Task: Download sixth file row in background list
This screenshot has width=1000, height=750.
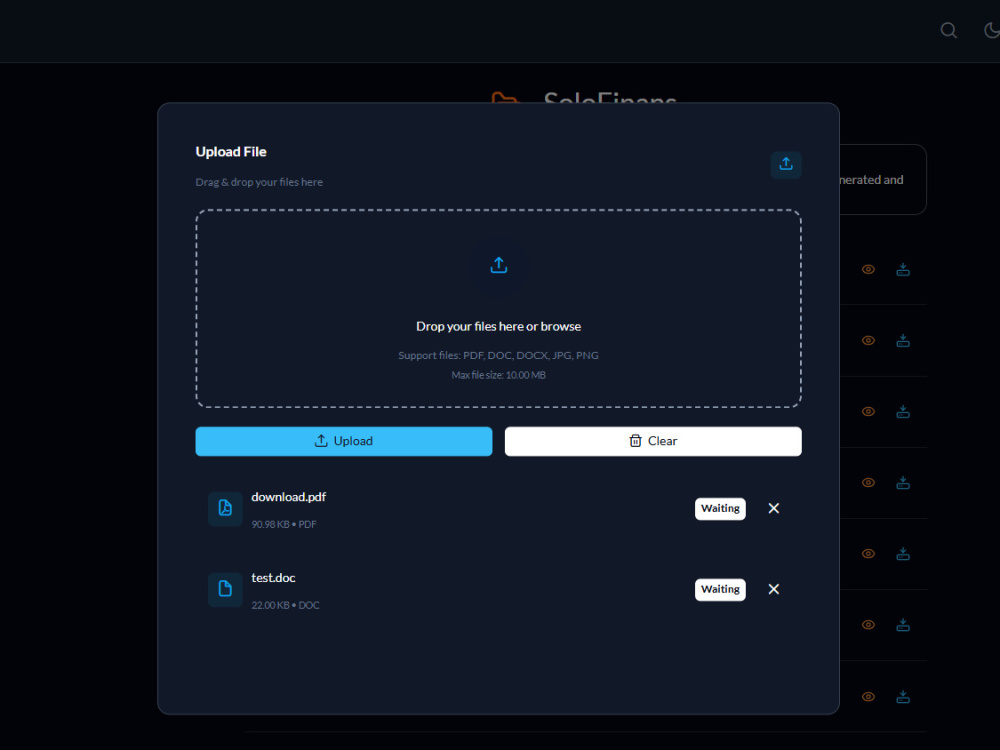Action: (x=903, y=625)
